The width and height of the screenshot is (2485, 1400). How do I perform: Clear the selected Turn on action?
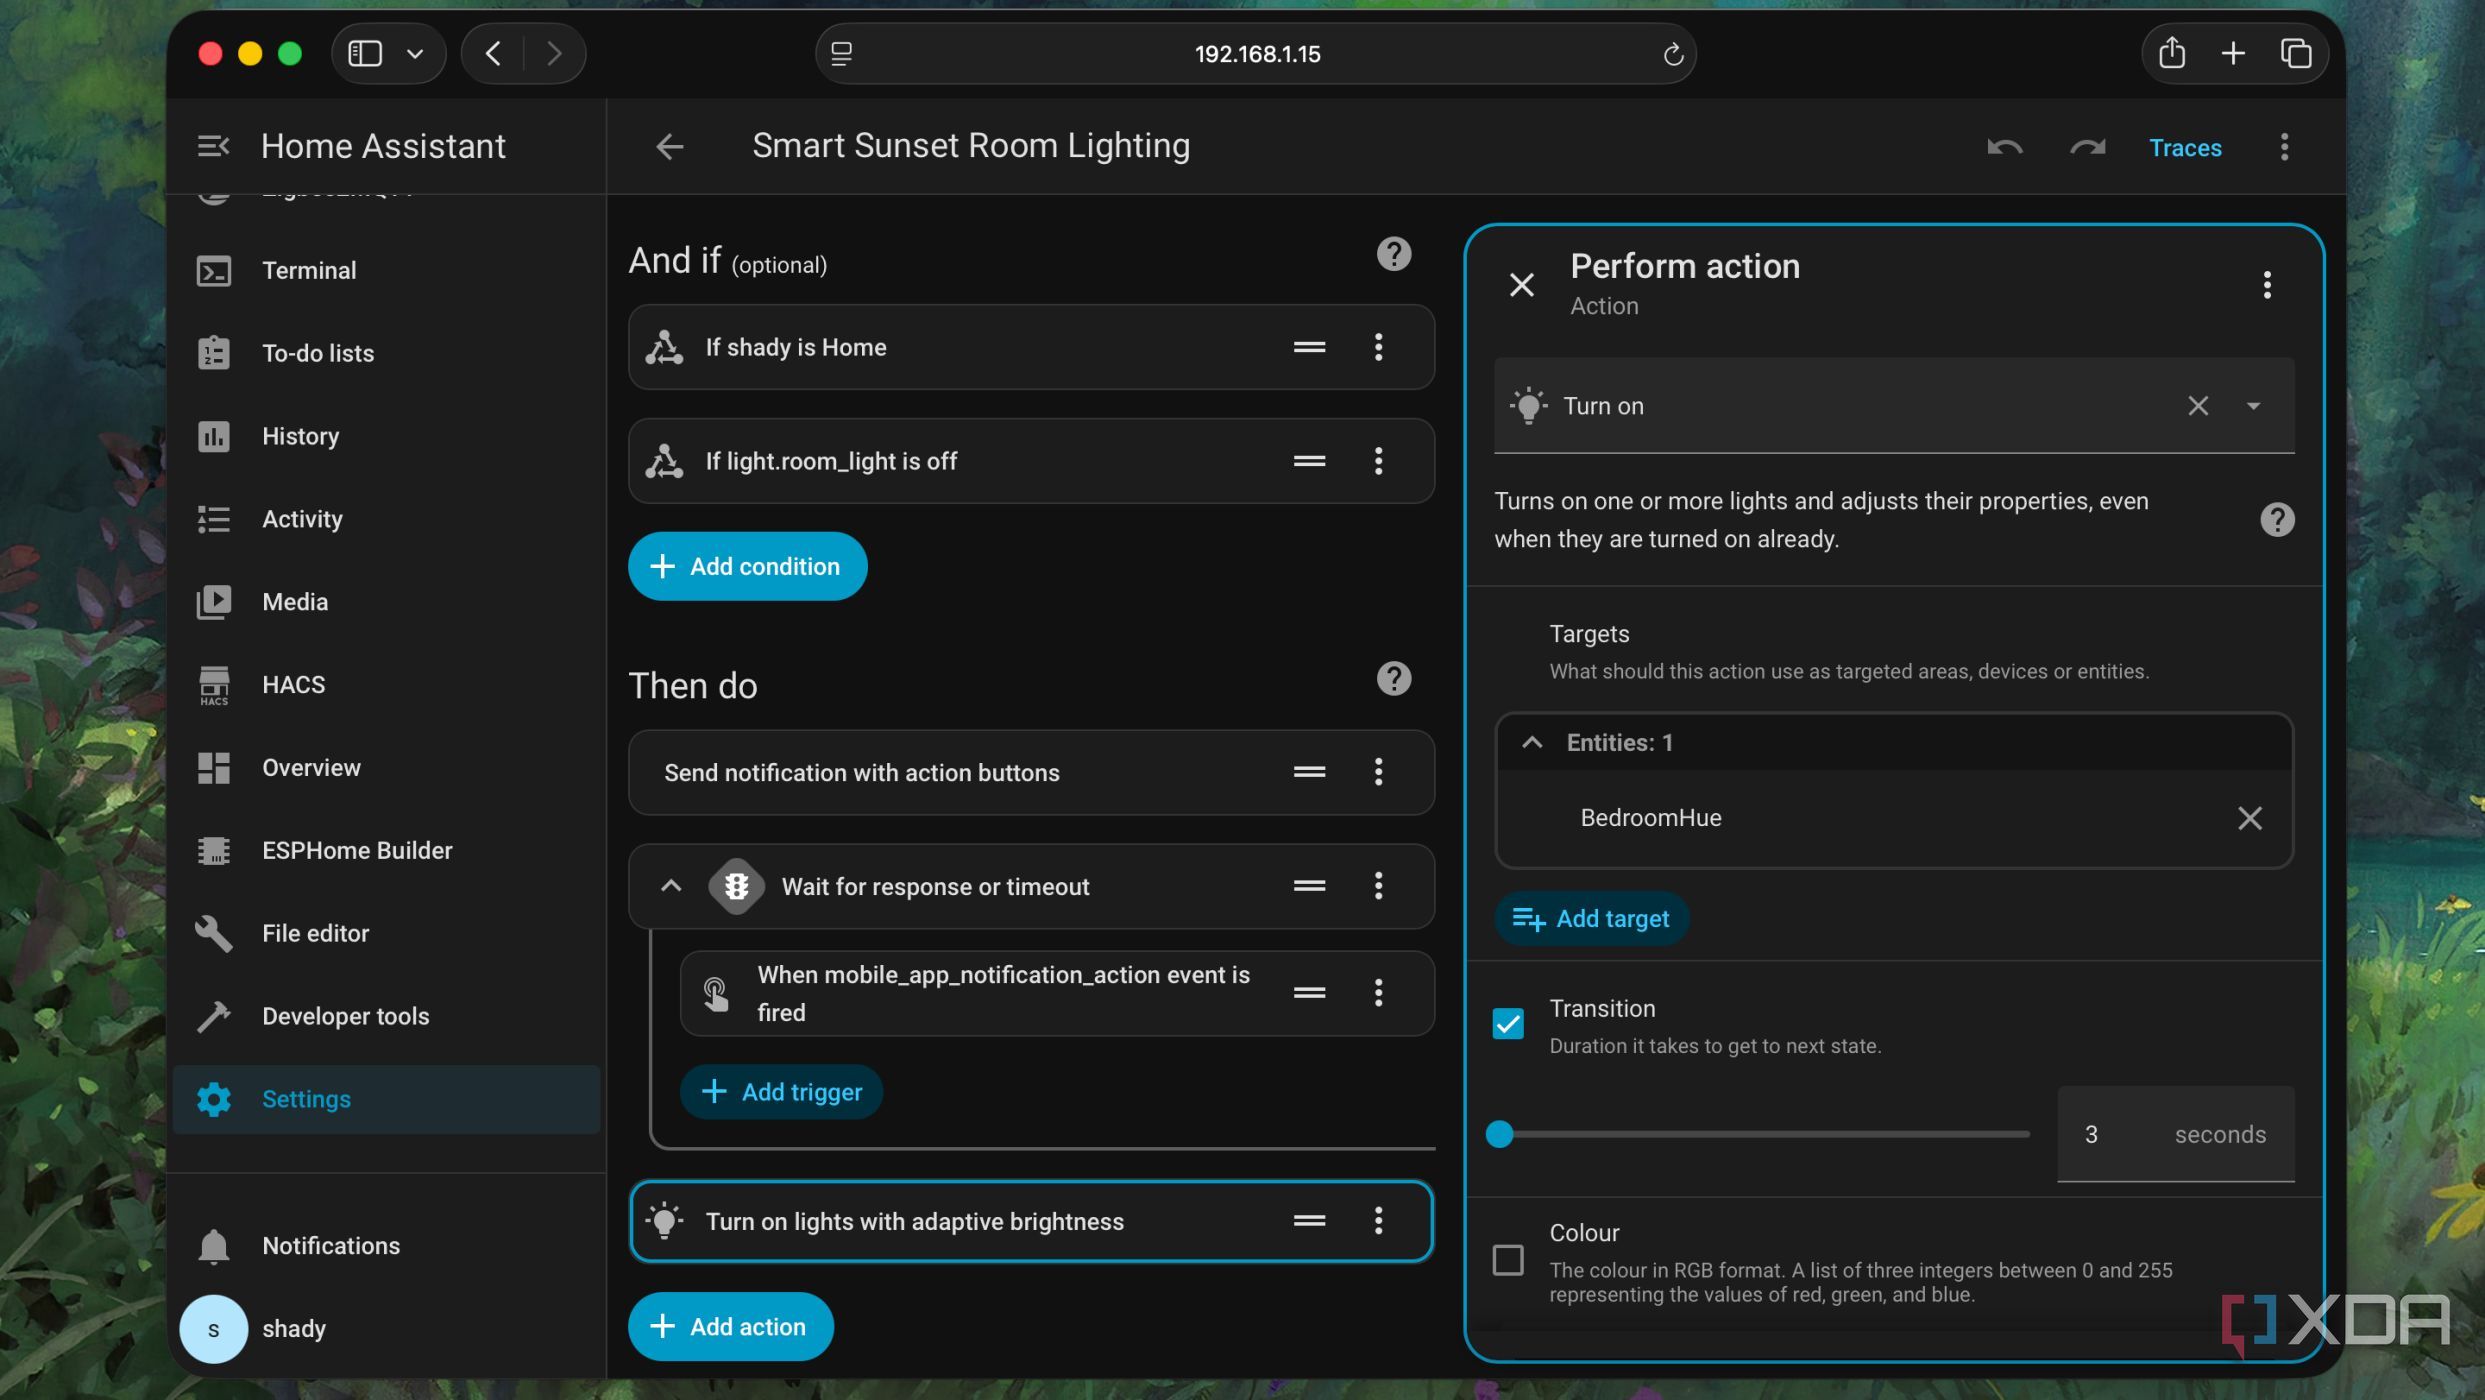click(2197, 406)
